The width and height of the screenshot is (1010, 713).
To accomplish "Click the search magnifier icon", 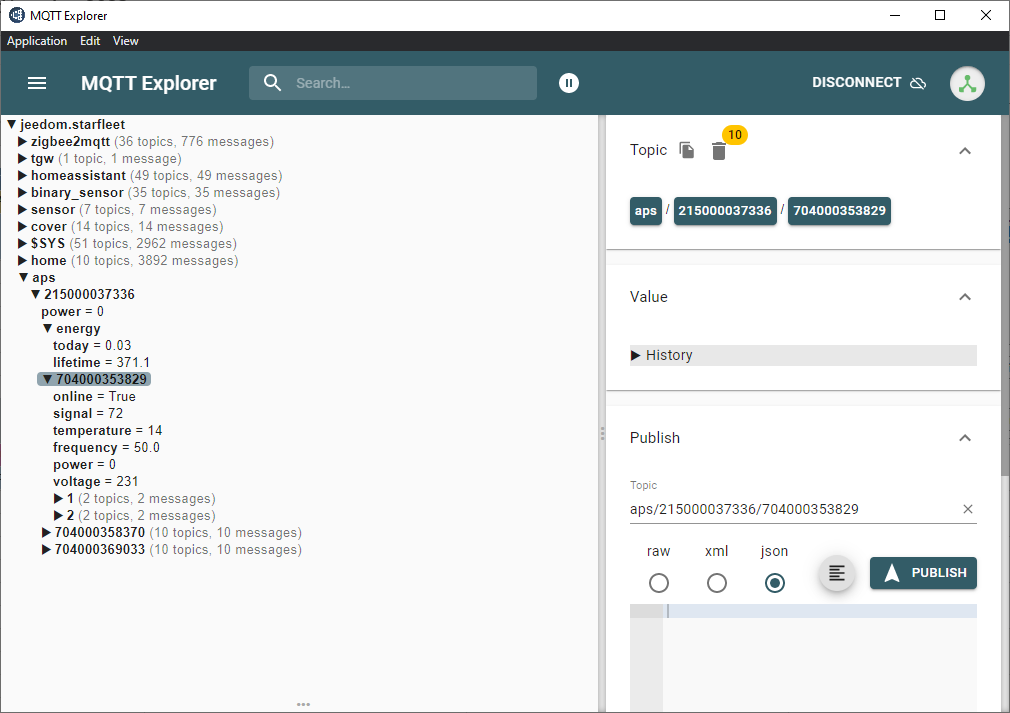I will pos(272,82).
